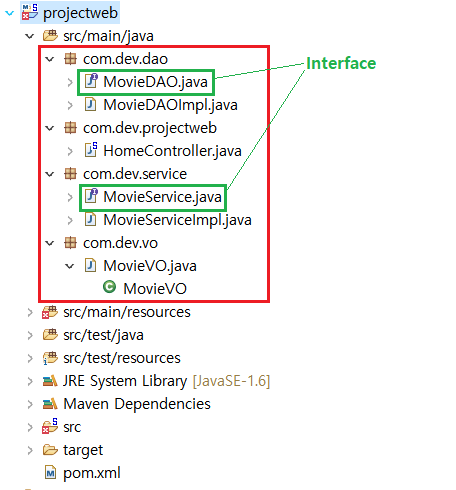Click the JRE System Library icon
This screenshot has width=456, height=490.
click(x=50, y=381)
